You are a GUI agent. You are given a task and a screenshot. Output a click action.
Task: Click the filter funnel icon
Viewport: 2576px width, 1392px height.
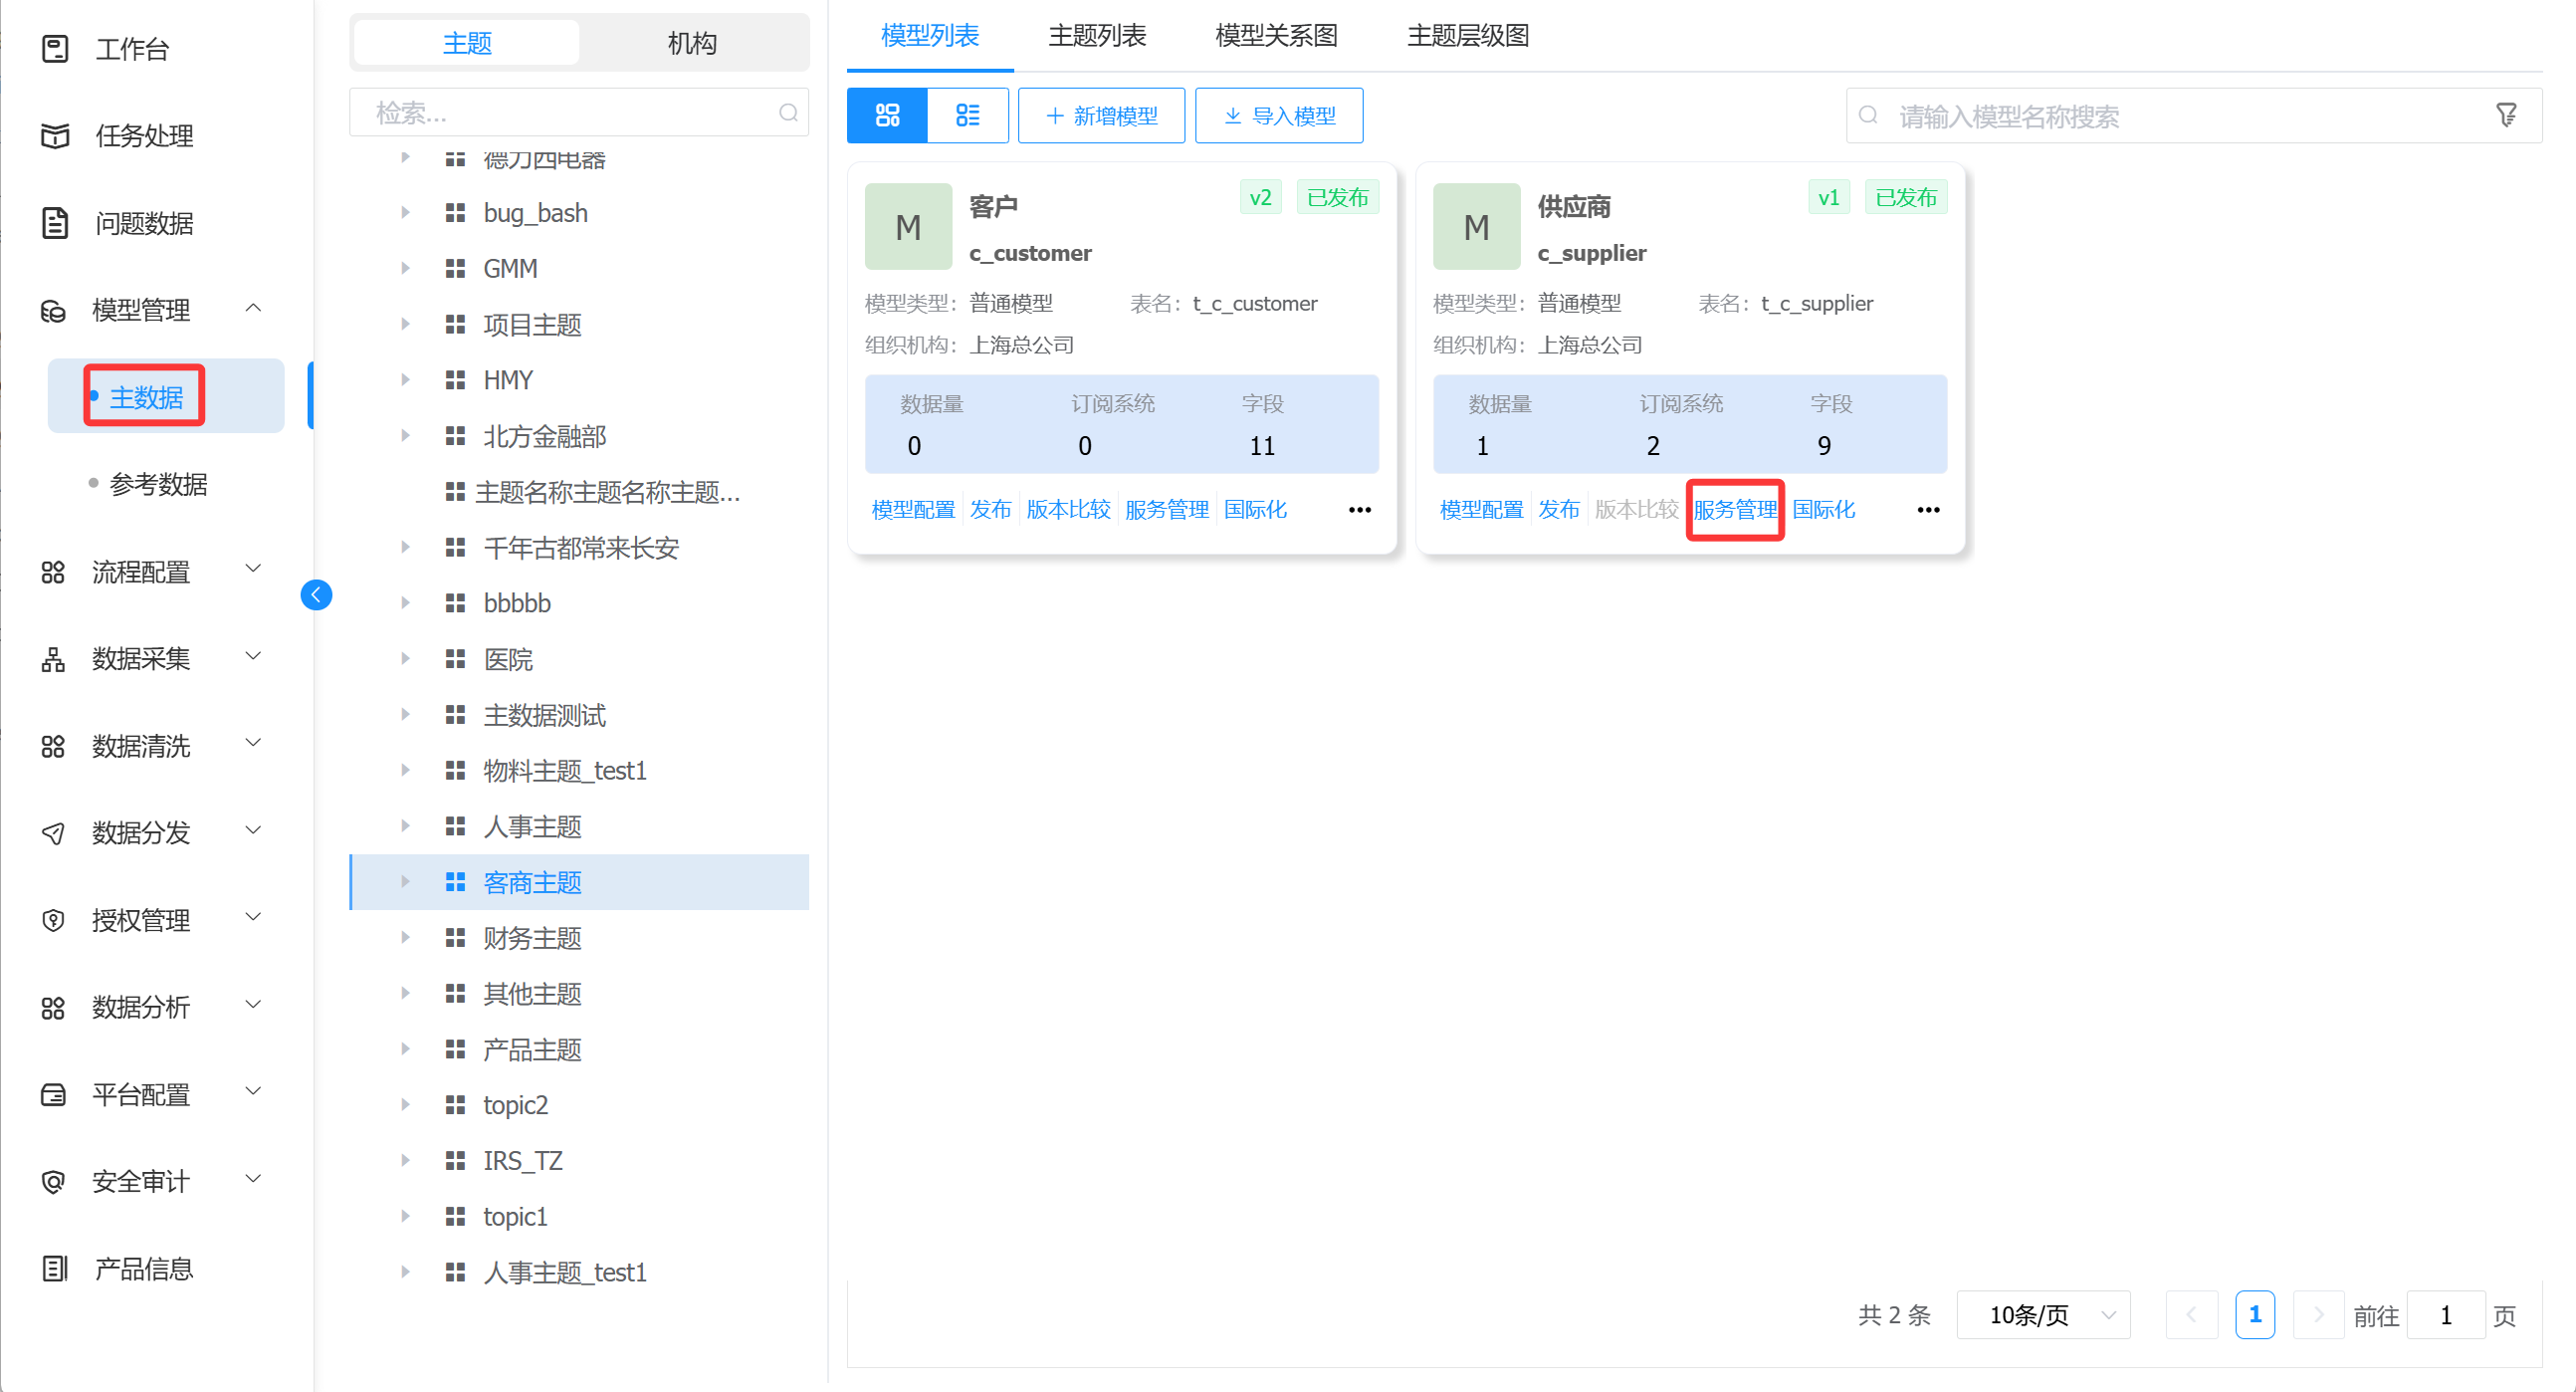point(2506,116)
